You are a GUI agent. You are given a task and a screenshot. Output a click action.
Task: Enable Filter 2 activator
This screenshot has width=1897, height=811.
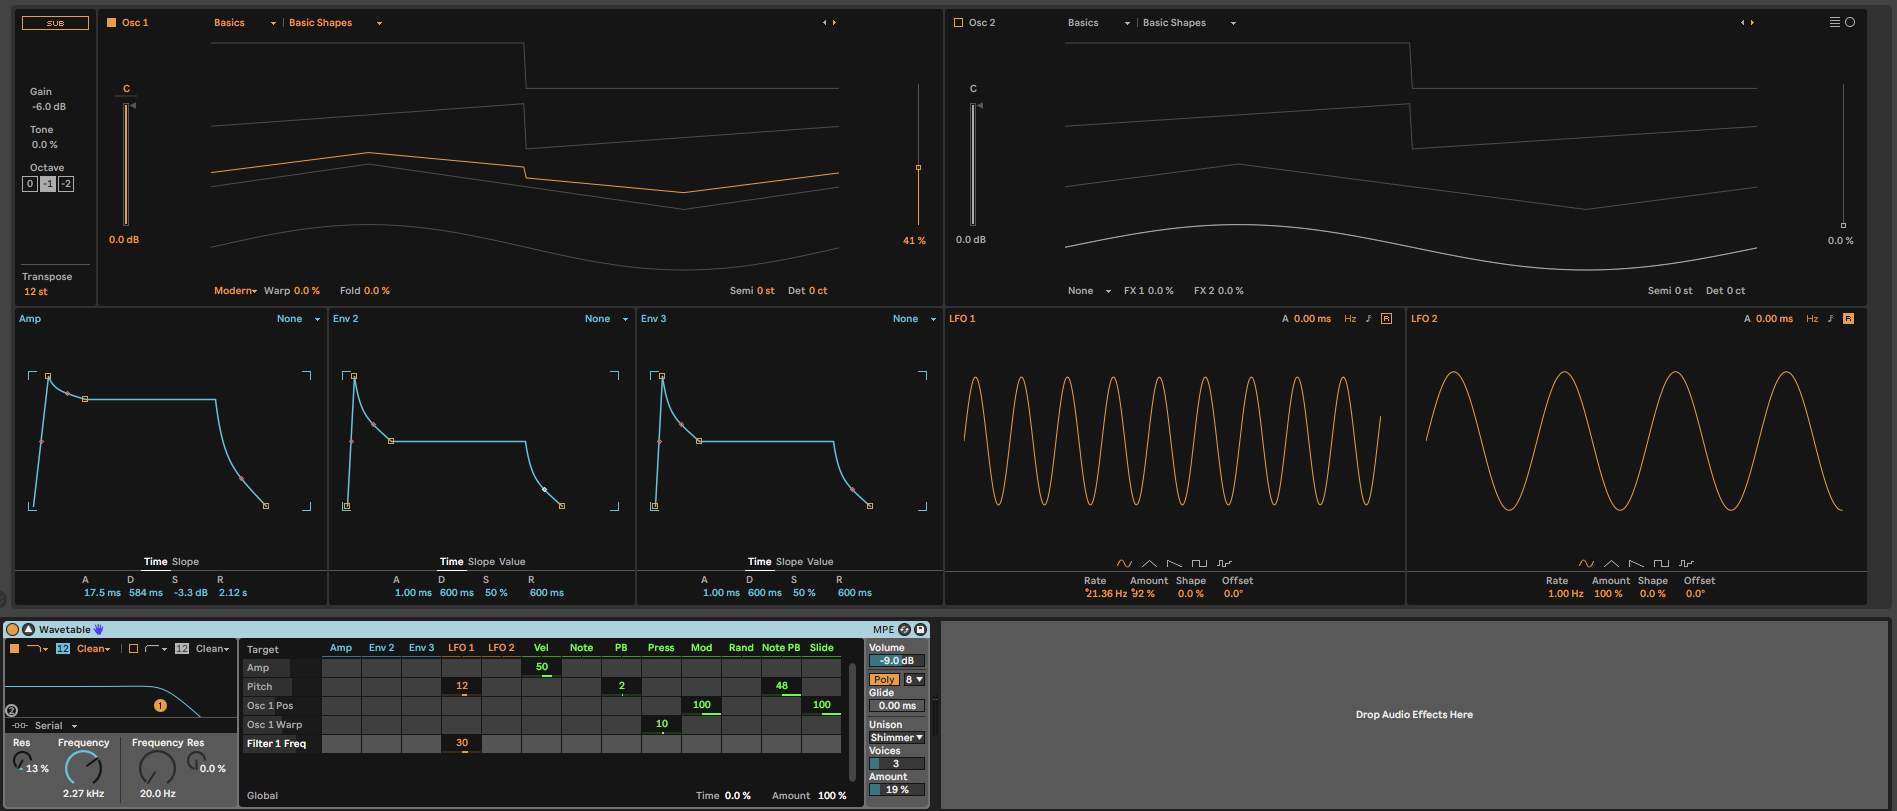(133, 648)
